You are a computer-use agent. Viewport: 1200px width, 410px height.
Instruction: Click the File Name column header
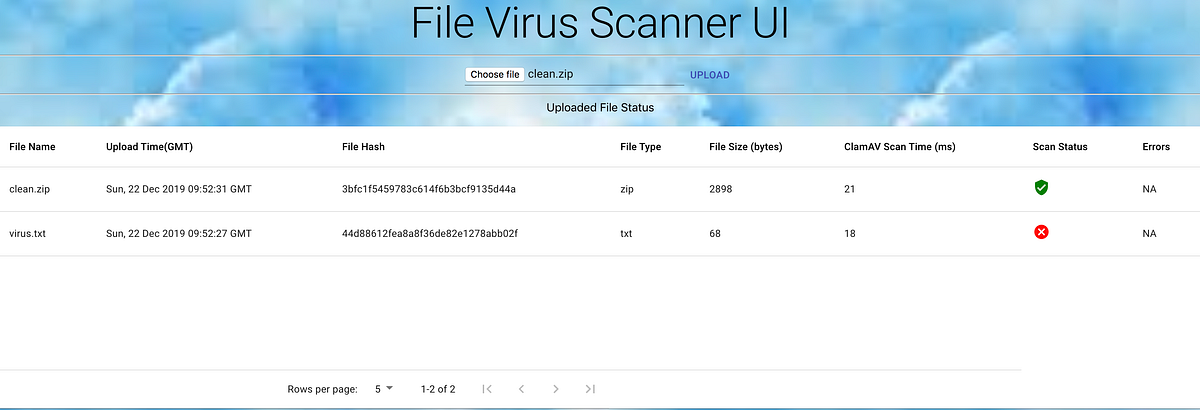(32, 147)
